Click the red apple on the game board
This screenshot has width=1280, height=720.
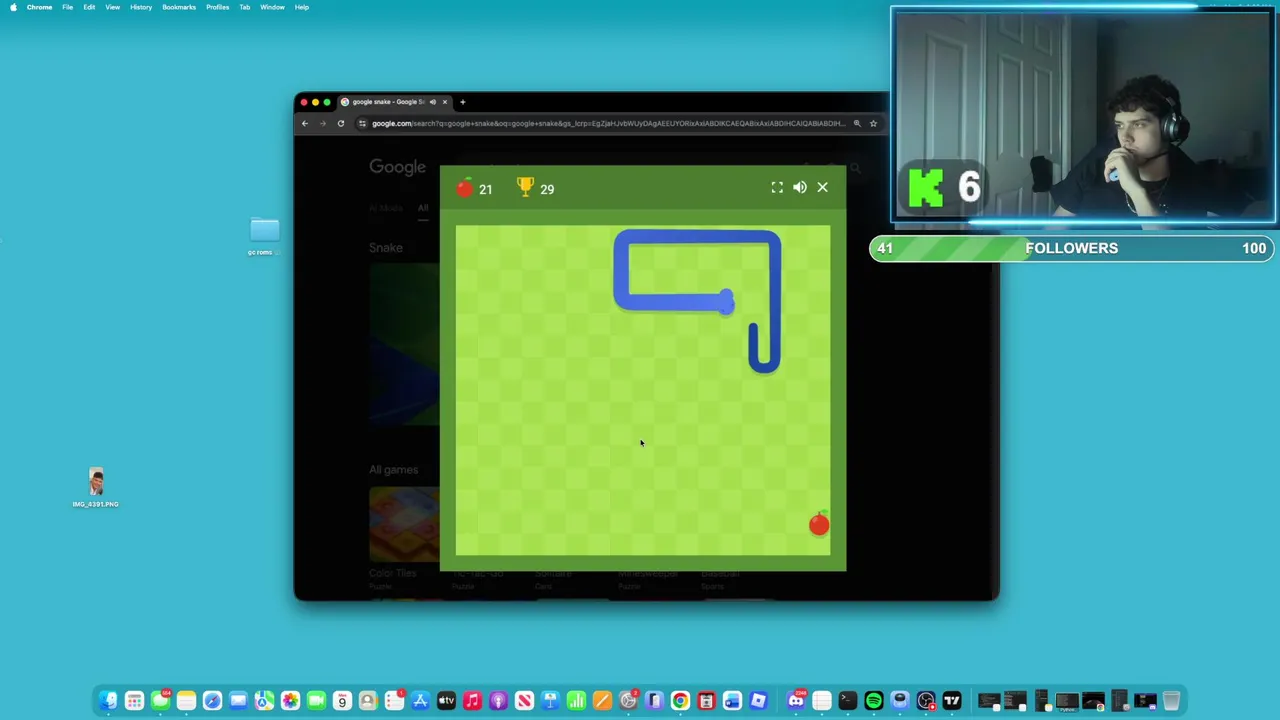819,523
